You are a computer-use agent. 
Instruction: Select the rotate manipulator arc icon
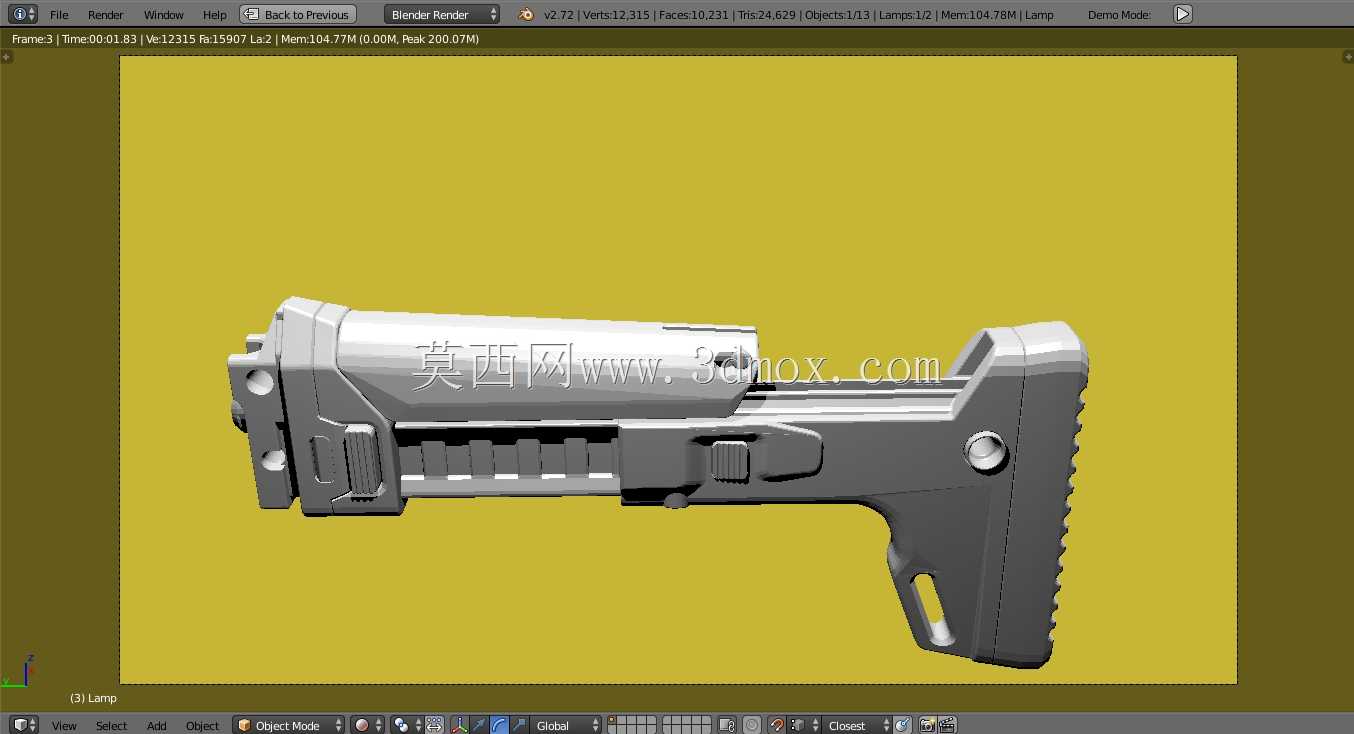coord(499,725)
